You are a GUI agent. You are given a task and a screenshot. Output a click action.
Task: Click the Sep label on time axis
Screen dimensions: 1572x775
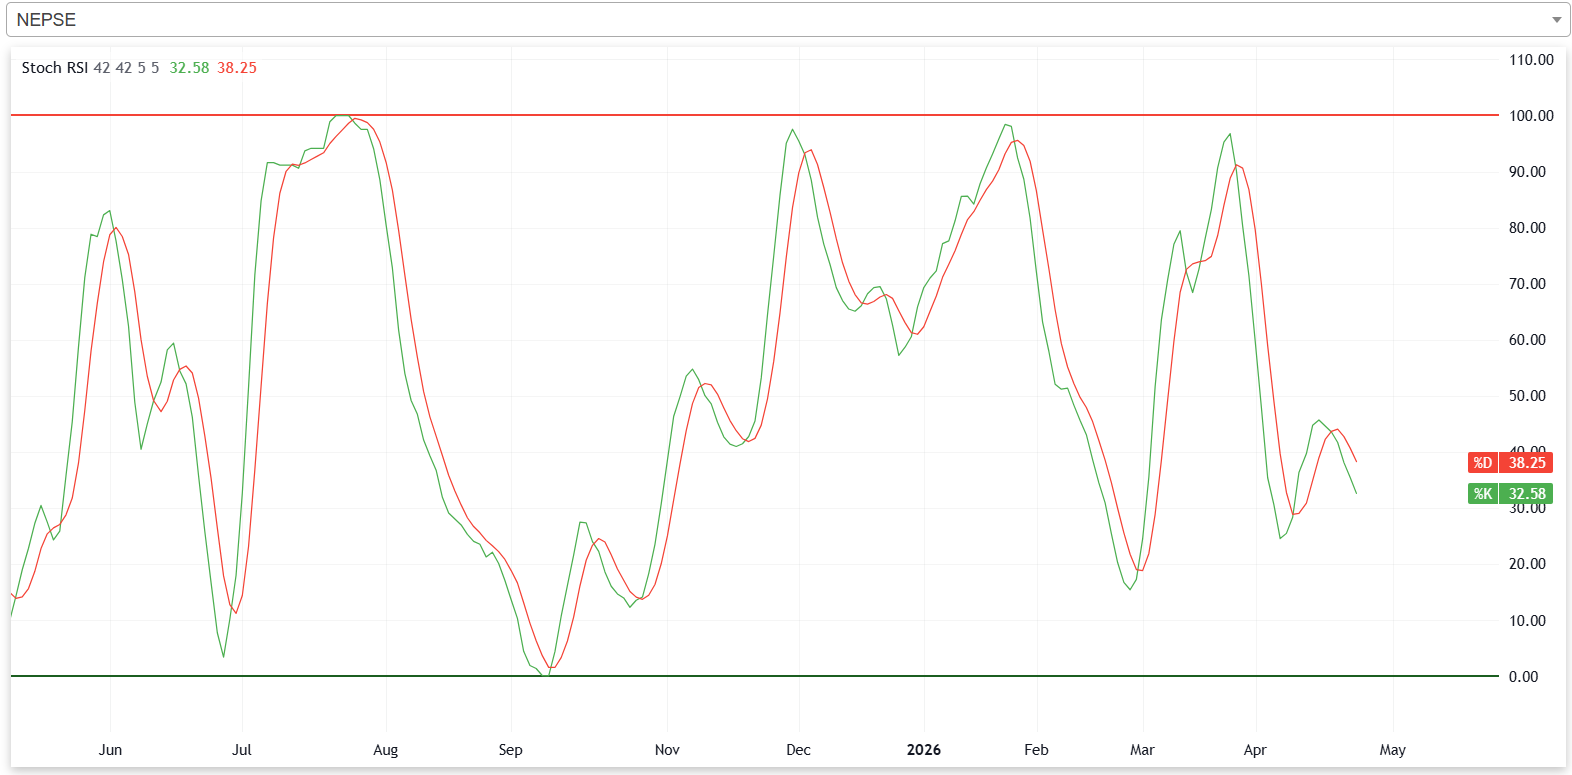pyautogui.click(x=510, y=750)
